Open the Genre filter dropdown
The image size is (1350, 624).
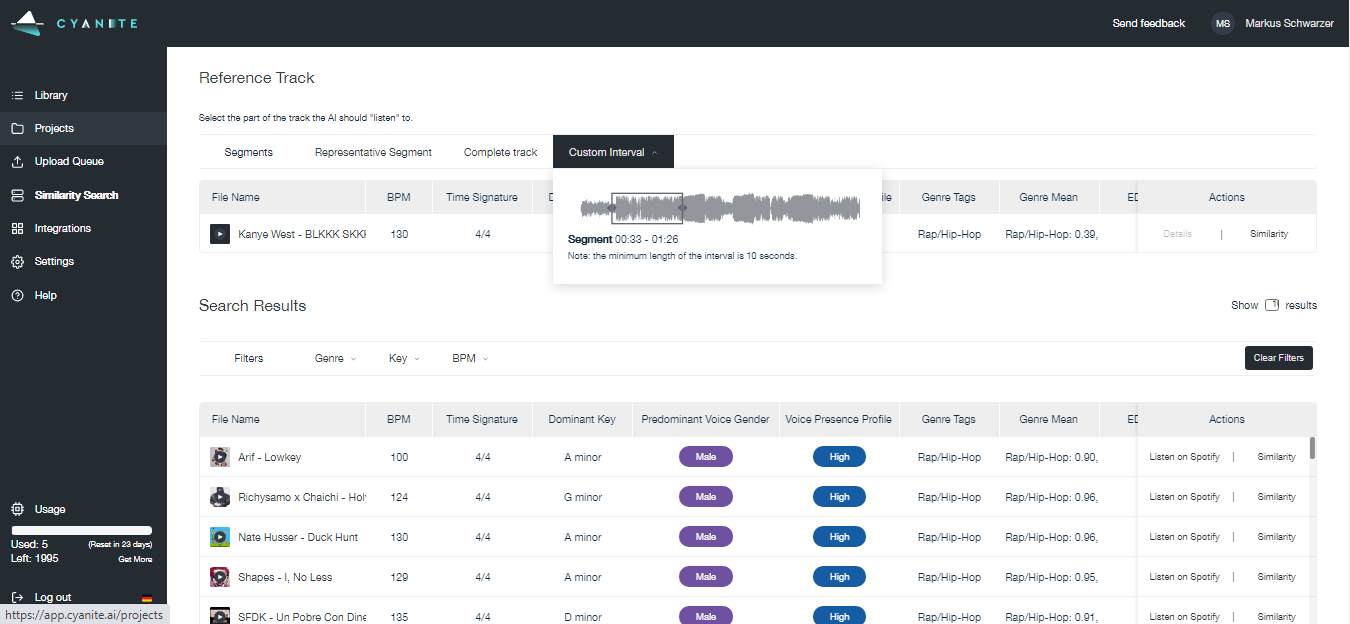[334, 357]
